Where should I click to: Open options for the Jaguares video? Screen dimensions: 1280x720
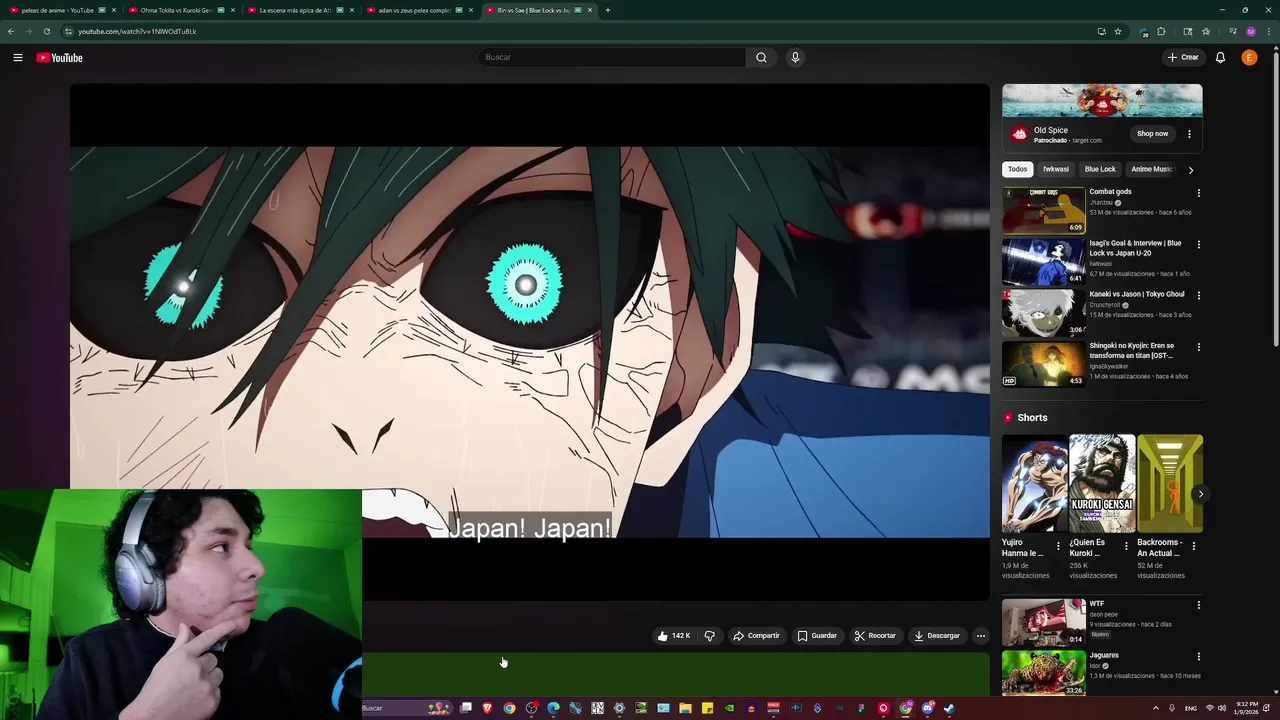pyautogui.click(x=1198, y=657)
